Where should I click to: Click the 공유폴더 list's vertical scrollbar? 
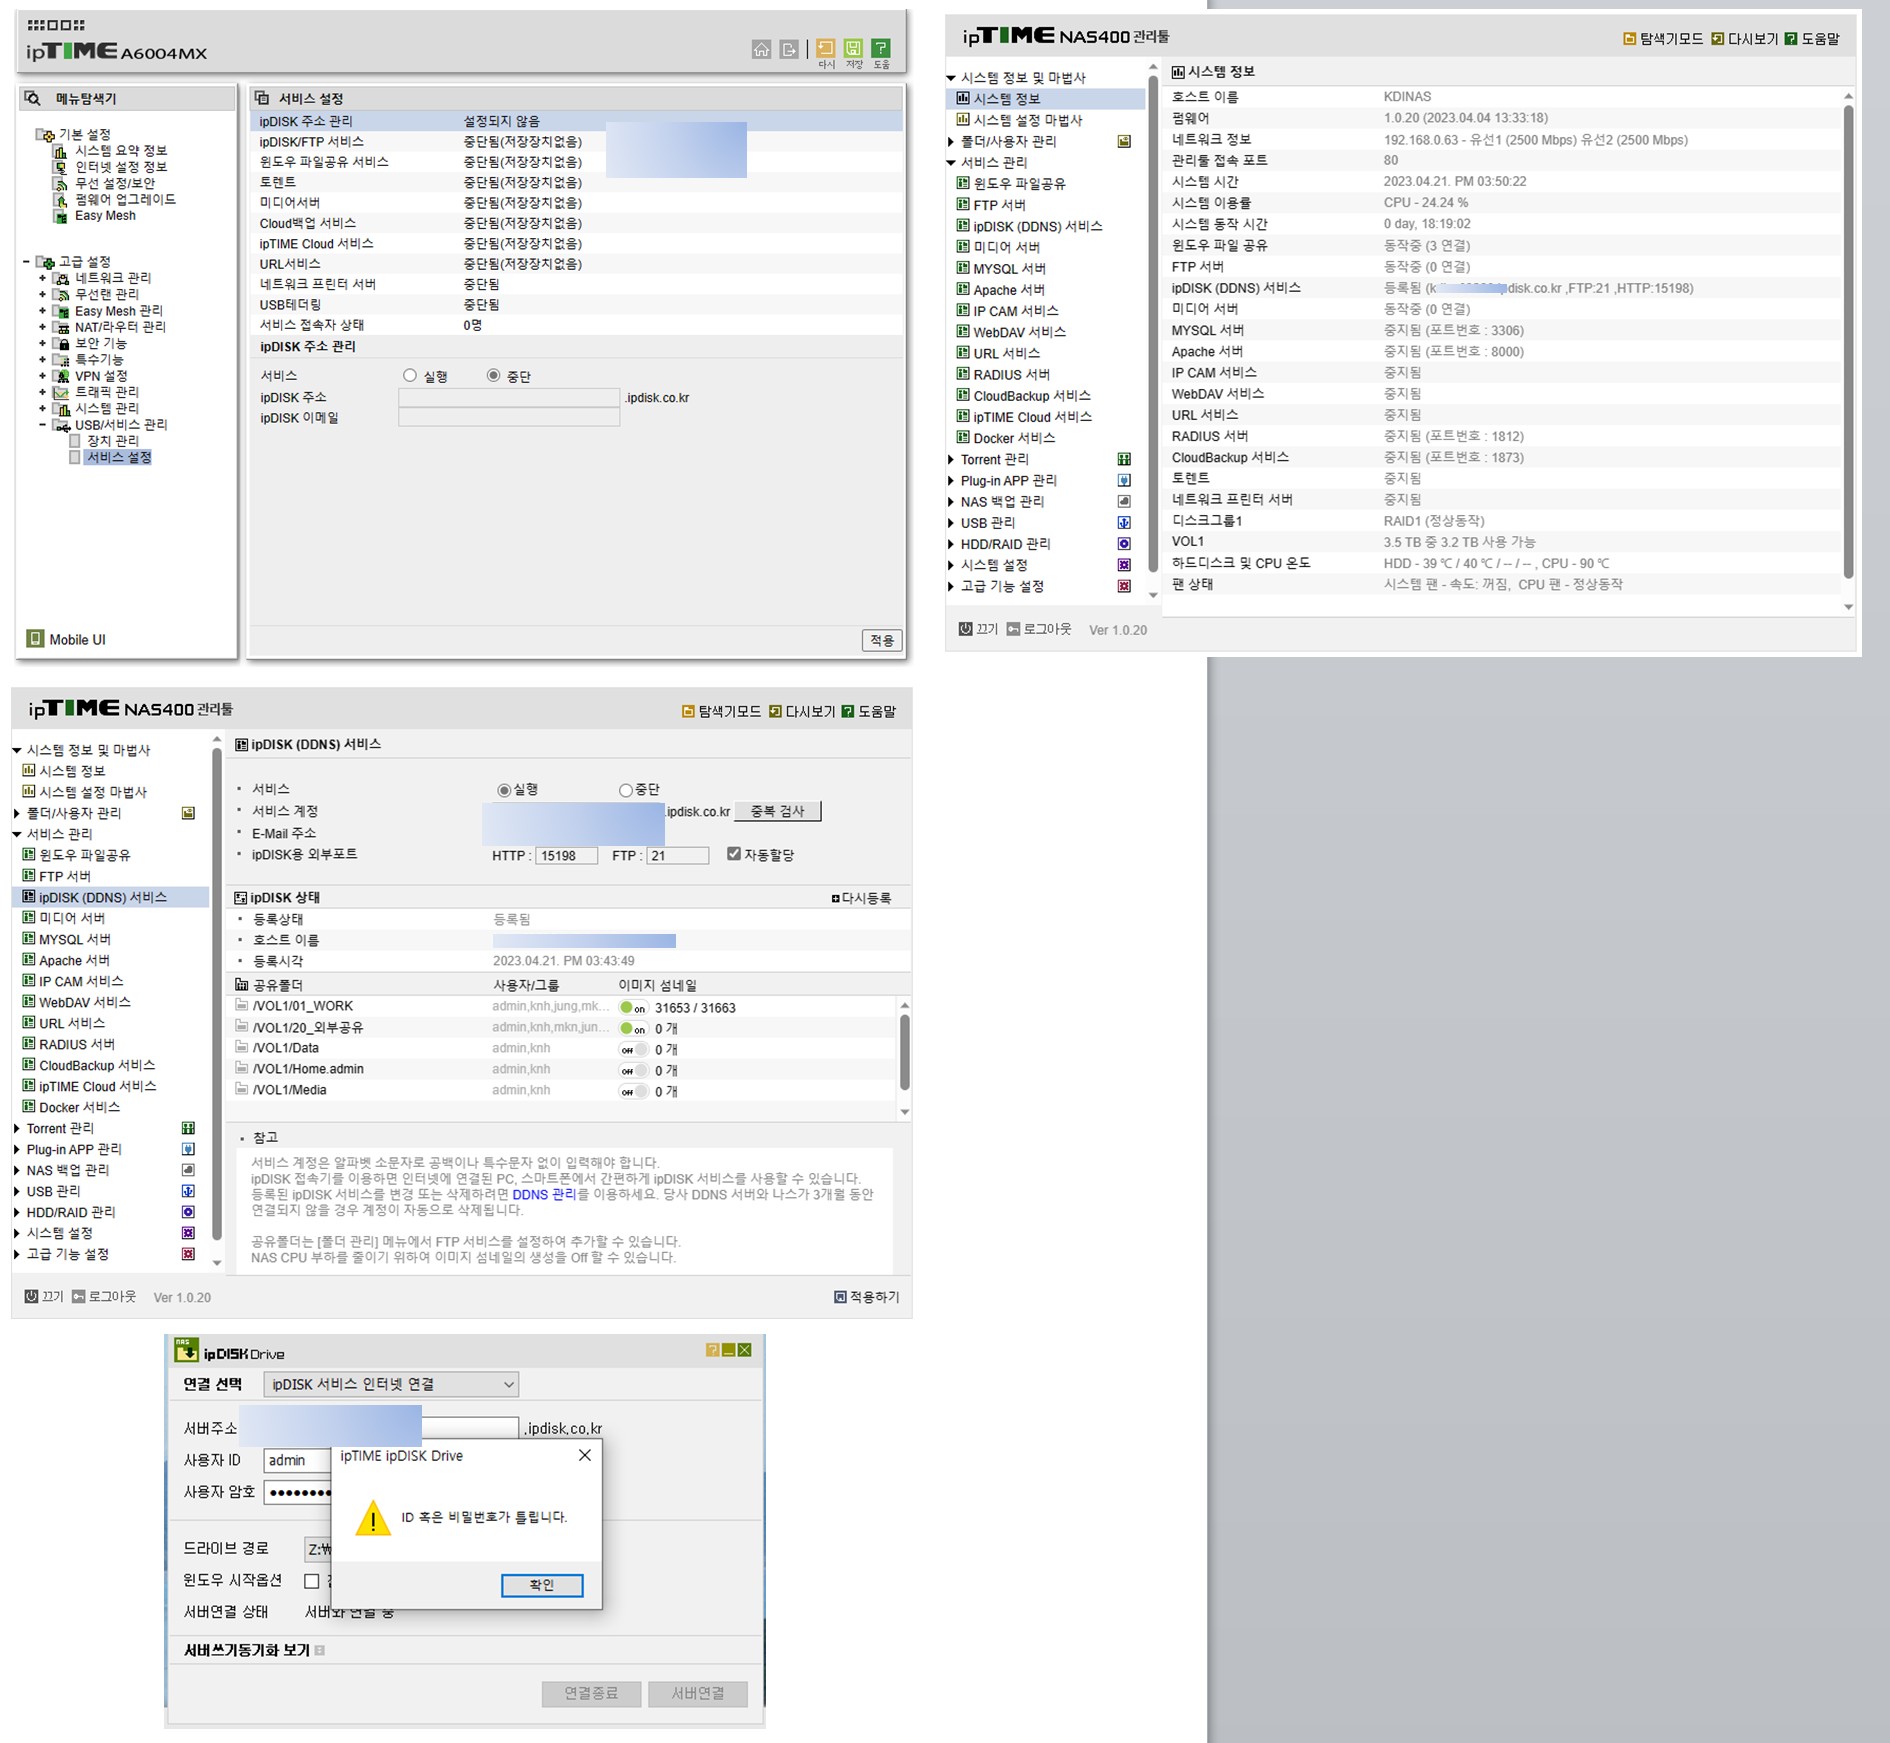pyautogui.click(x=904, y=1052)
